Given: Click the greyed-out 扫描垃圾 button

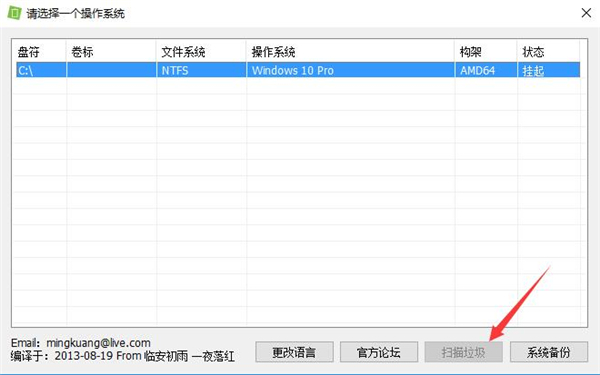Looking at the screenshot, I should (x=463, y=352).
